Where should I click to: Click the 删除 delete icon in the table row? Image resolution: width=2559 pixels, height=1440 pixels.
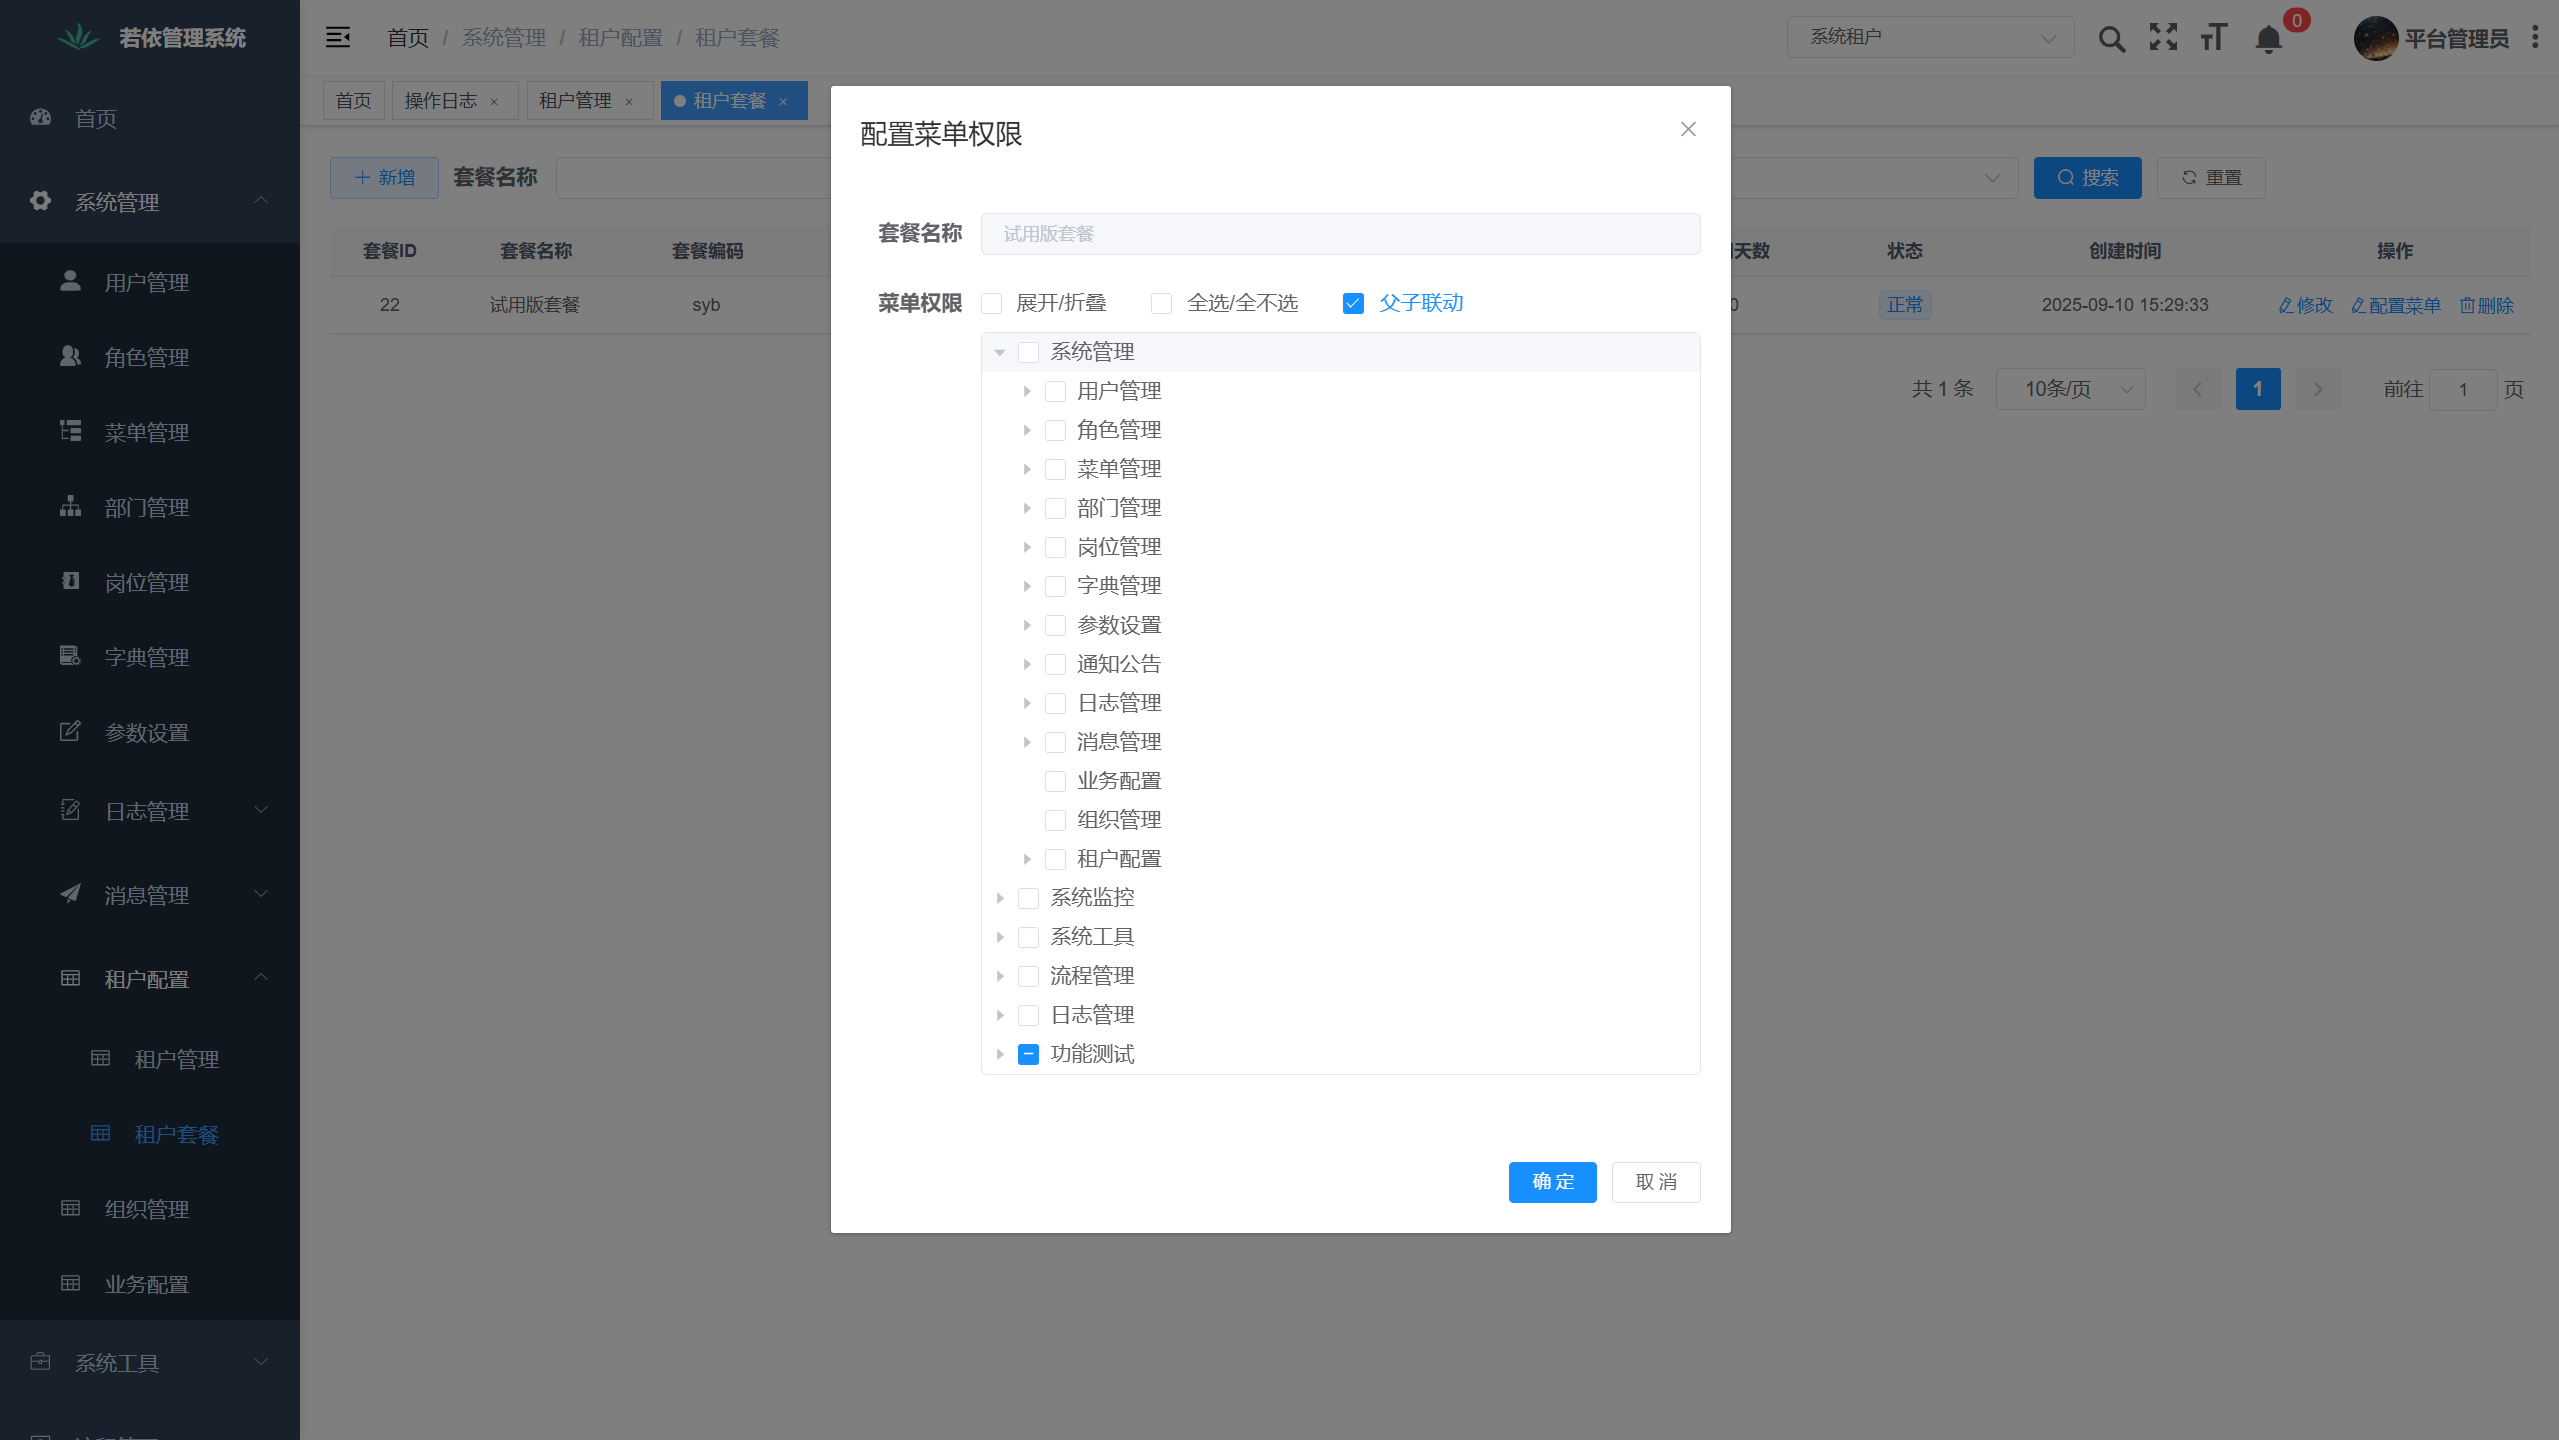(x=2487, y=305)
